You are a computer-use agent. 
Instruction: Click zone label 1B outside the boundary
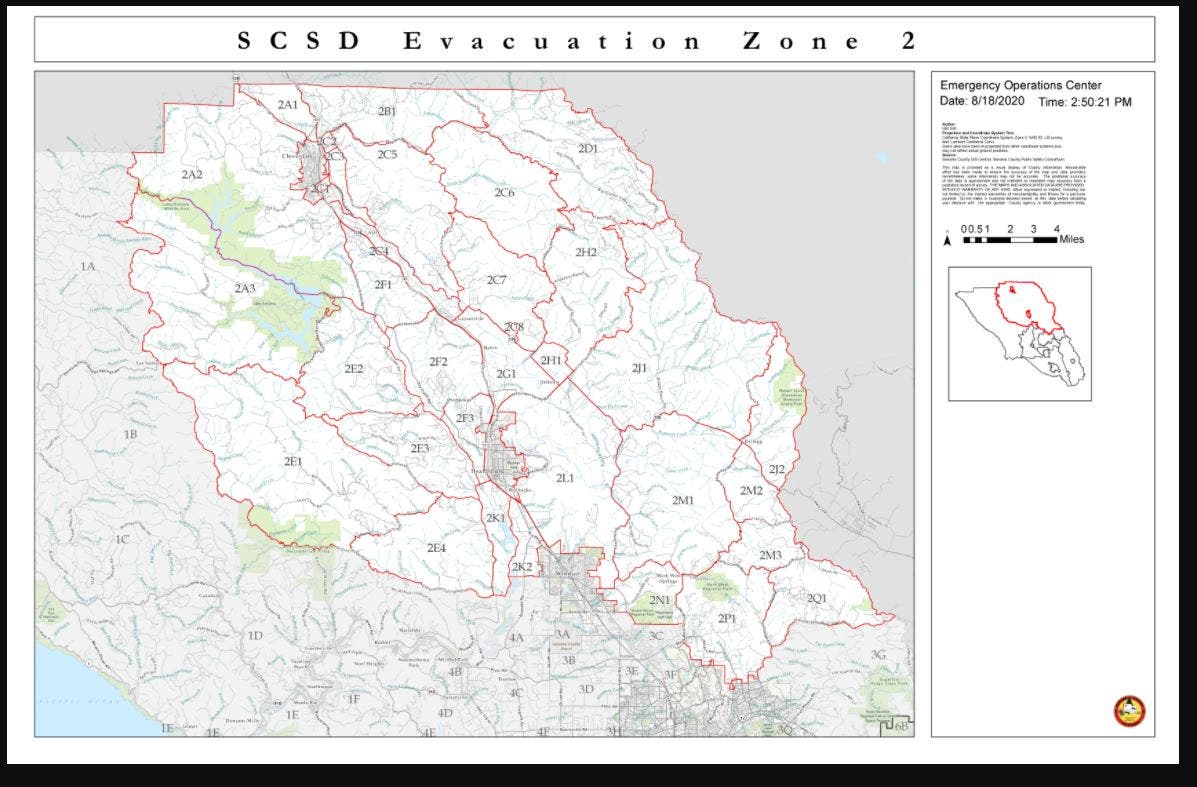pyautogui.click(x=130, y=434)
